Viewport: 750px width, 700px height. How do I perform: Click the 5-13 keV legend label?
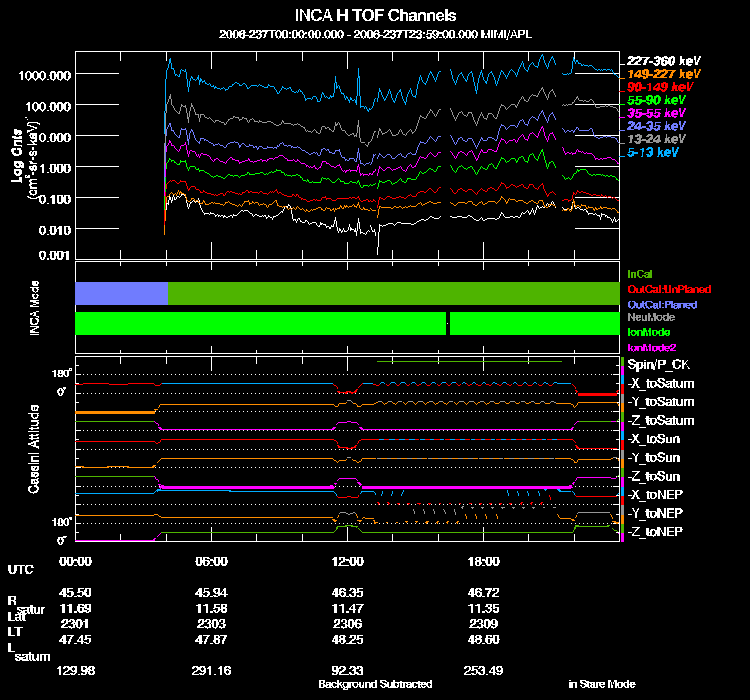click(x=652, y=152)
